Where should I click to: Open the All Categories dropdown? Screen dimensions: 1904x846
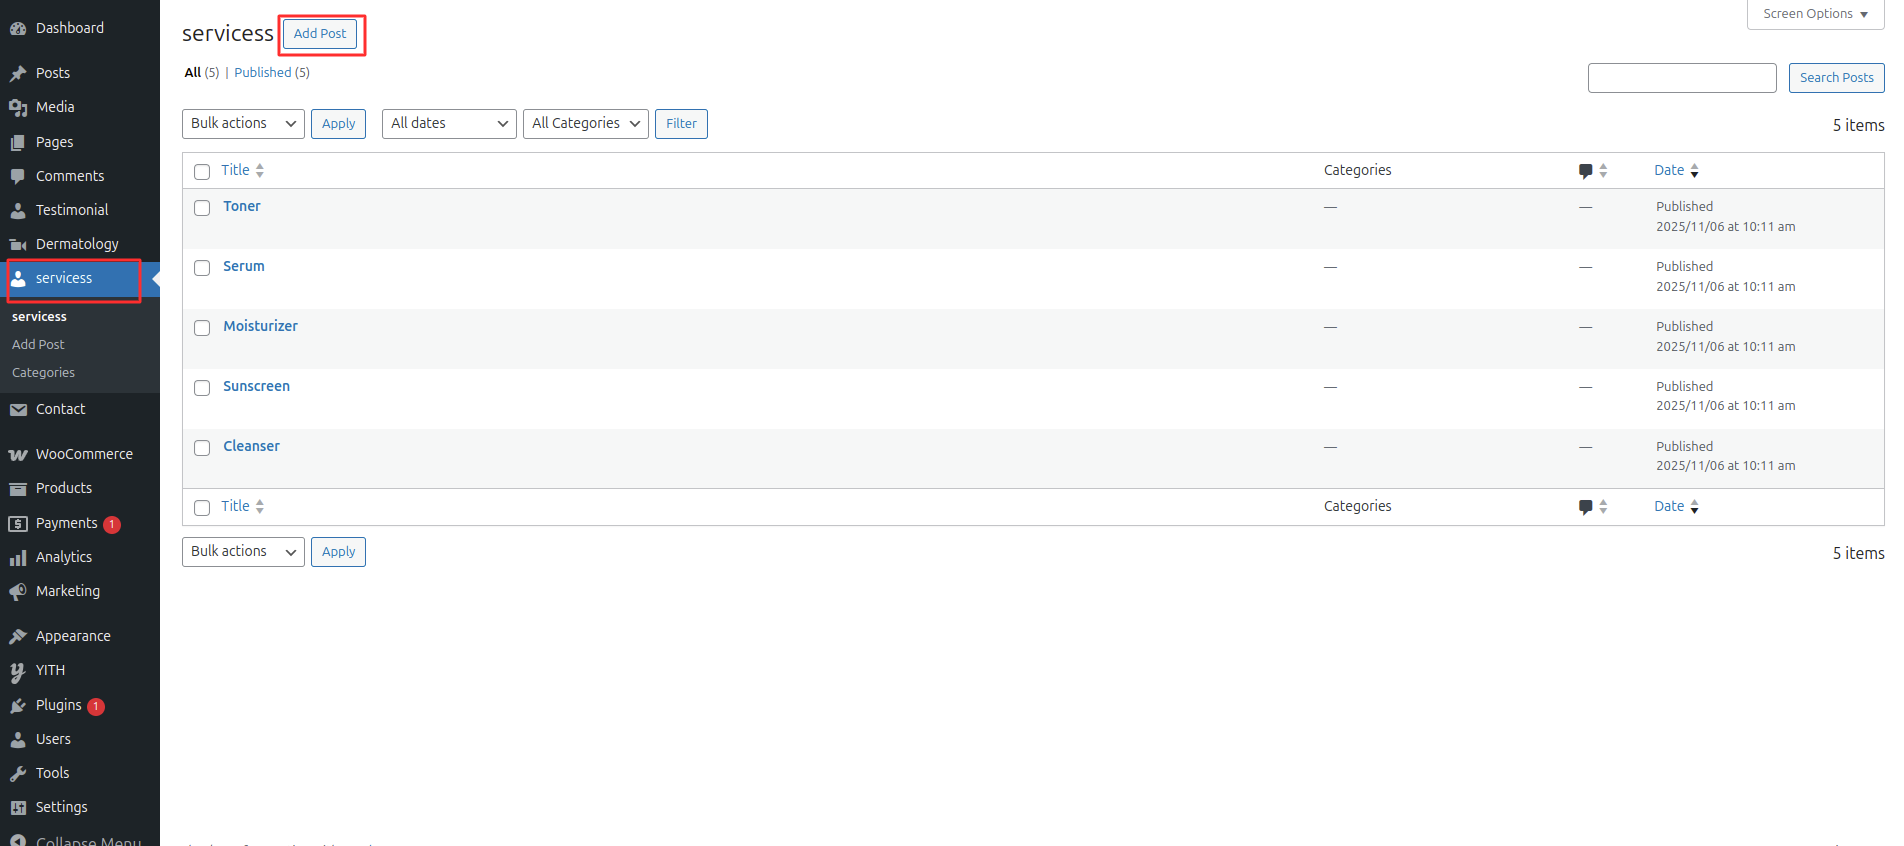(586, 124)
